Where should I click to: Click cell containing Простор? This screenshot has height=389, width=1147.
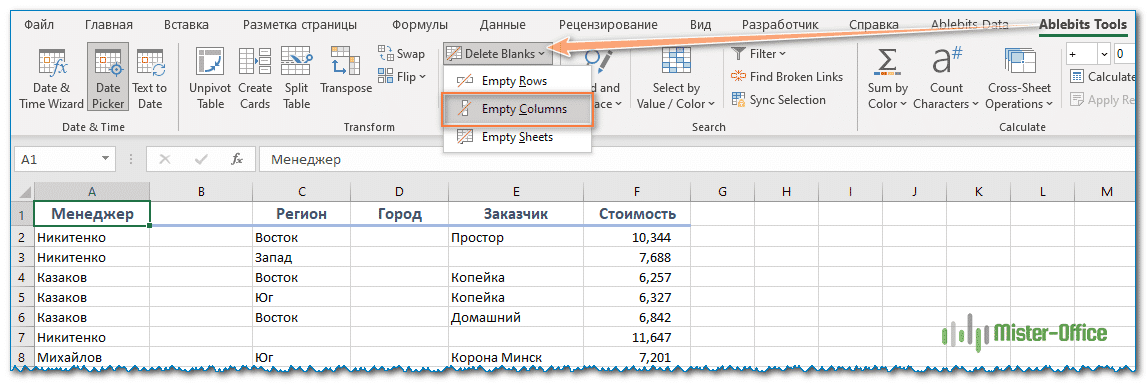[516, 238]
